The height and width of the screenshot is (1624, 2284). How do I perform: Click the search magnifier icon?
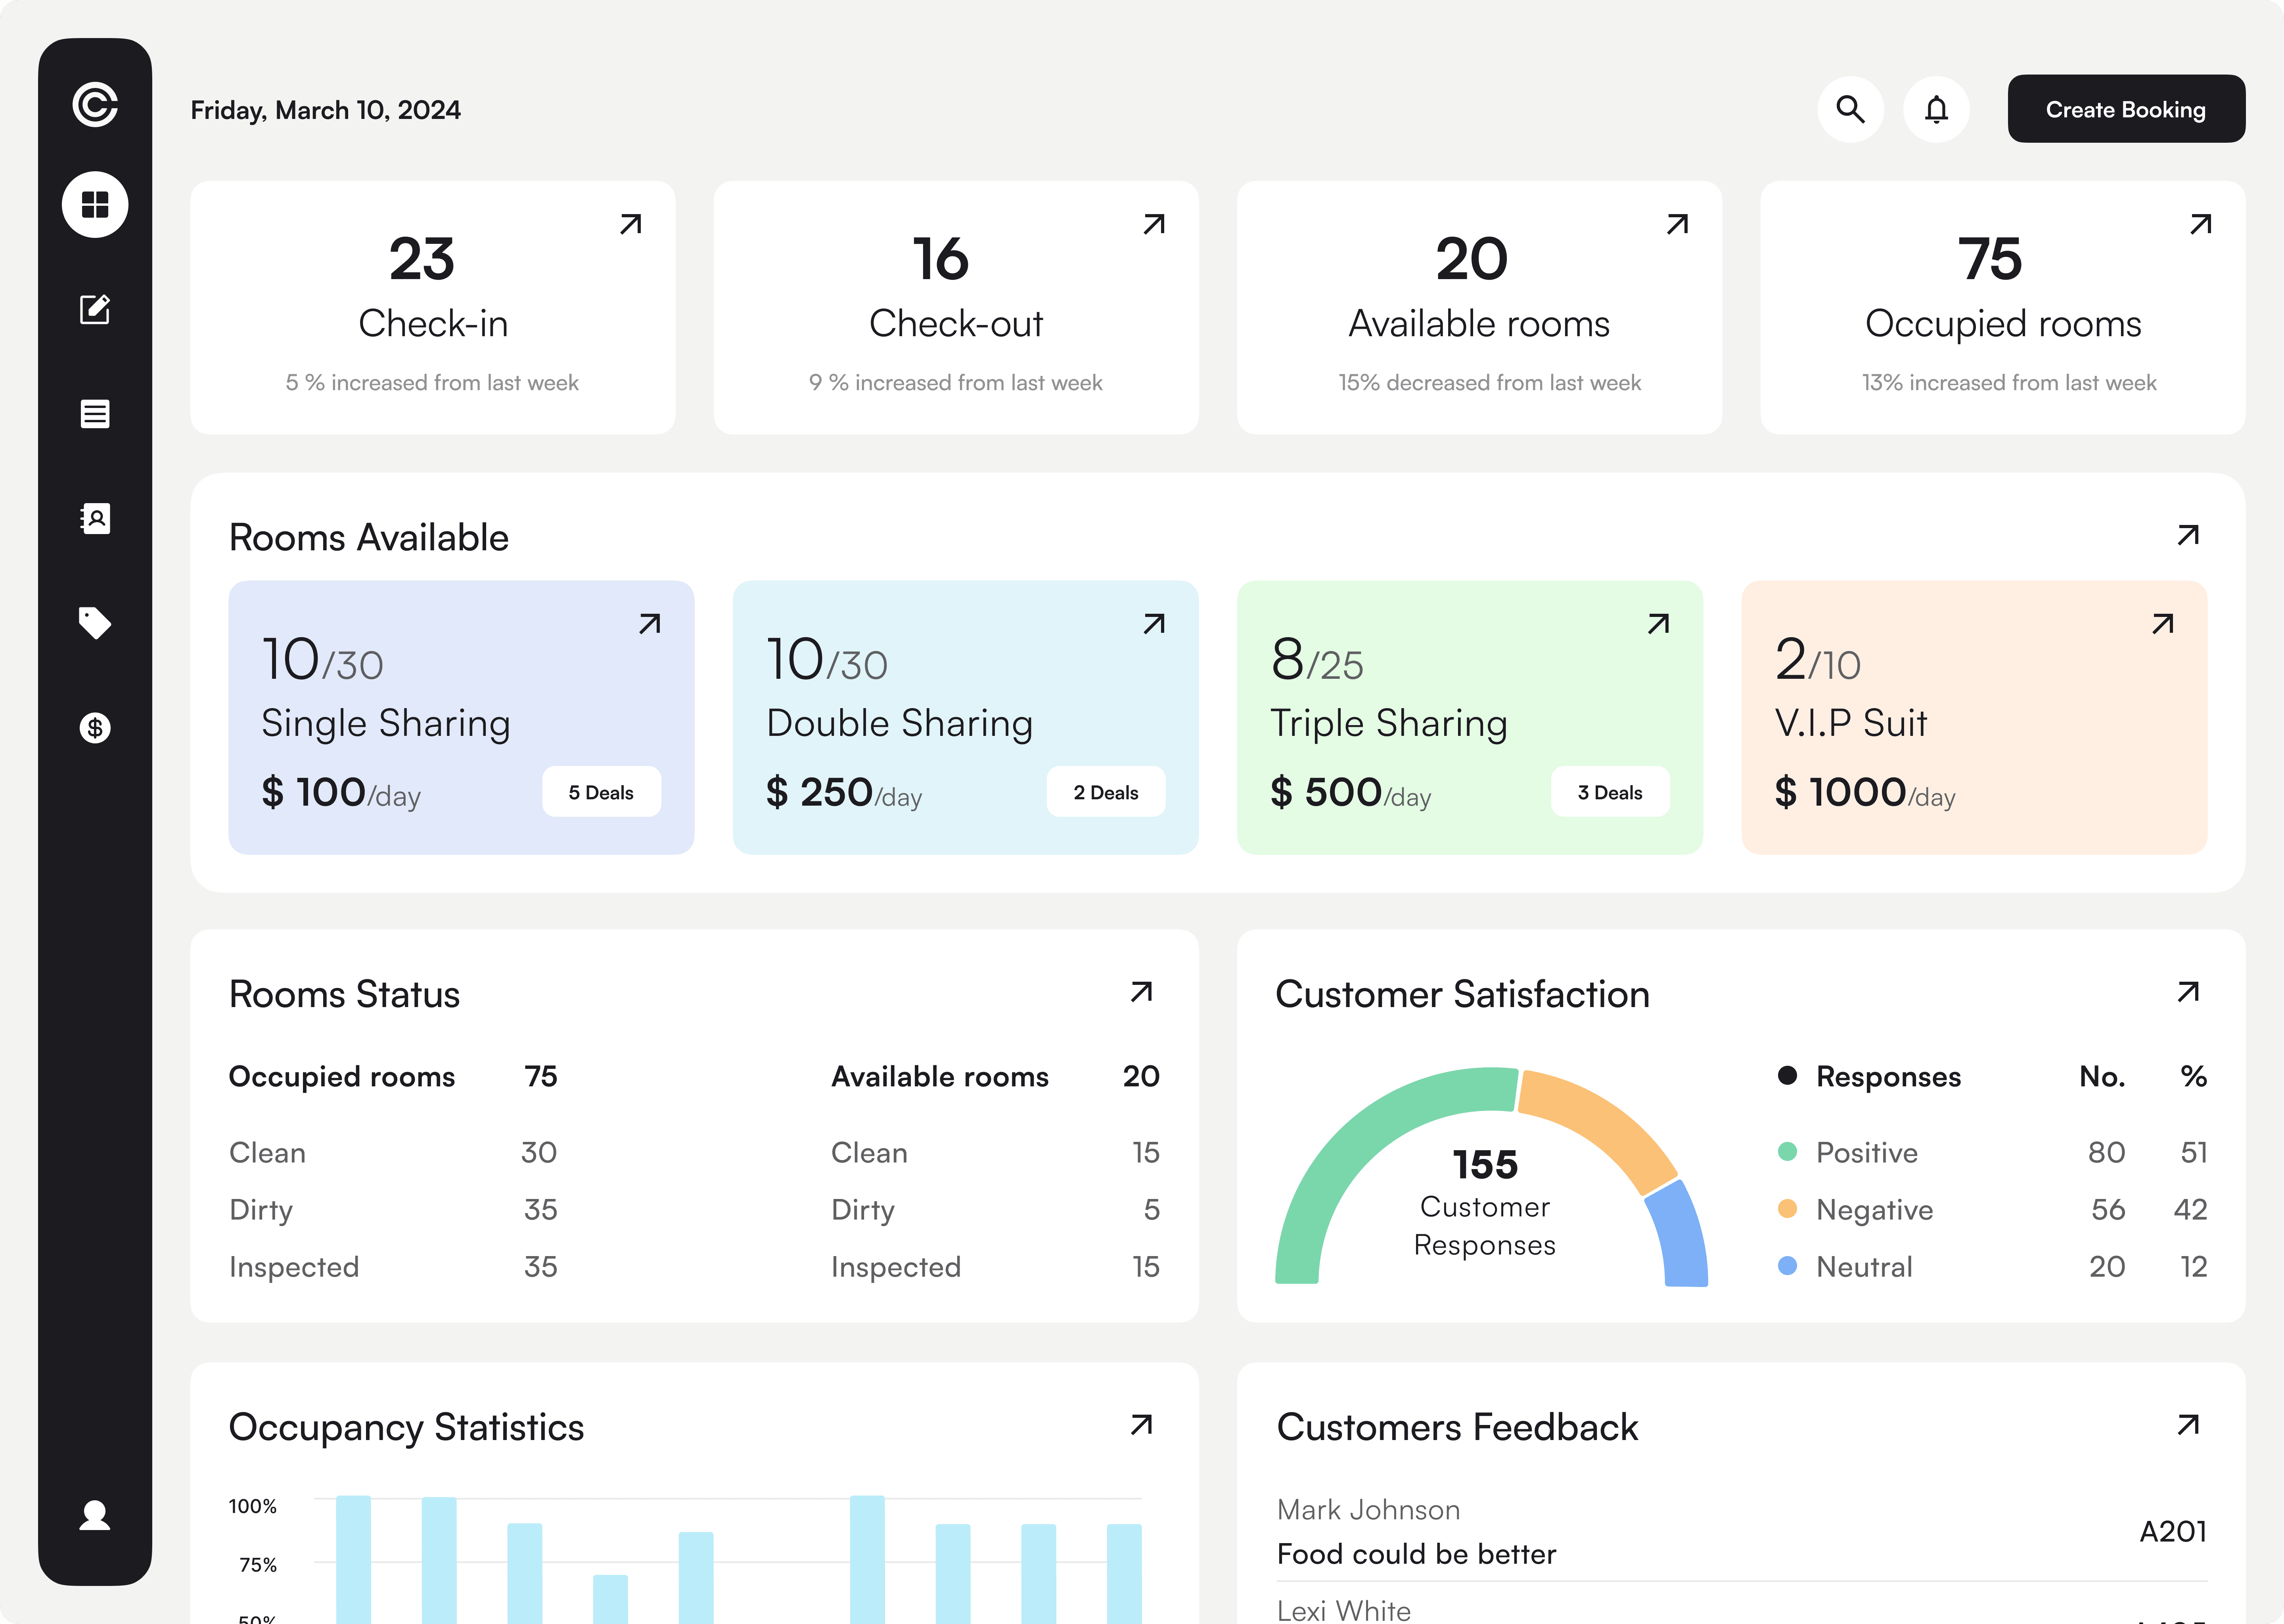click(1850, 109)
